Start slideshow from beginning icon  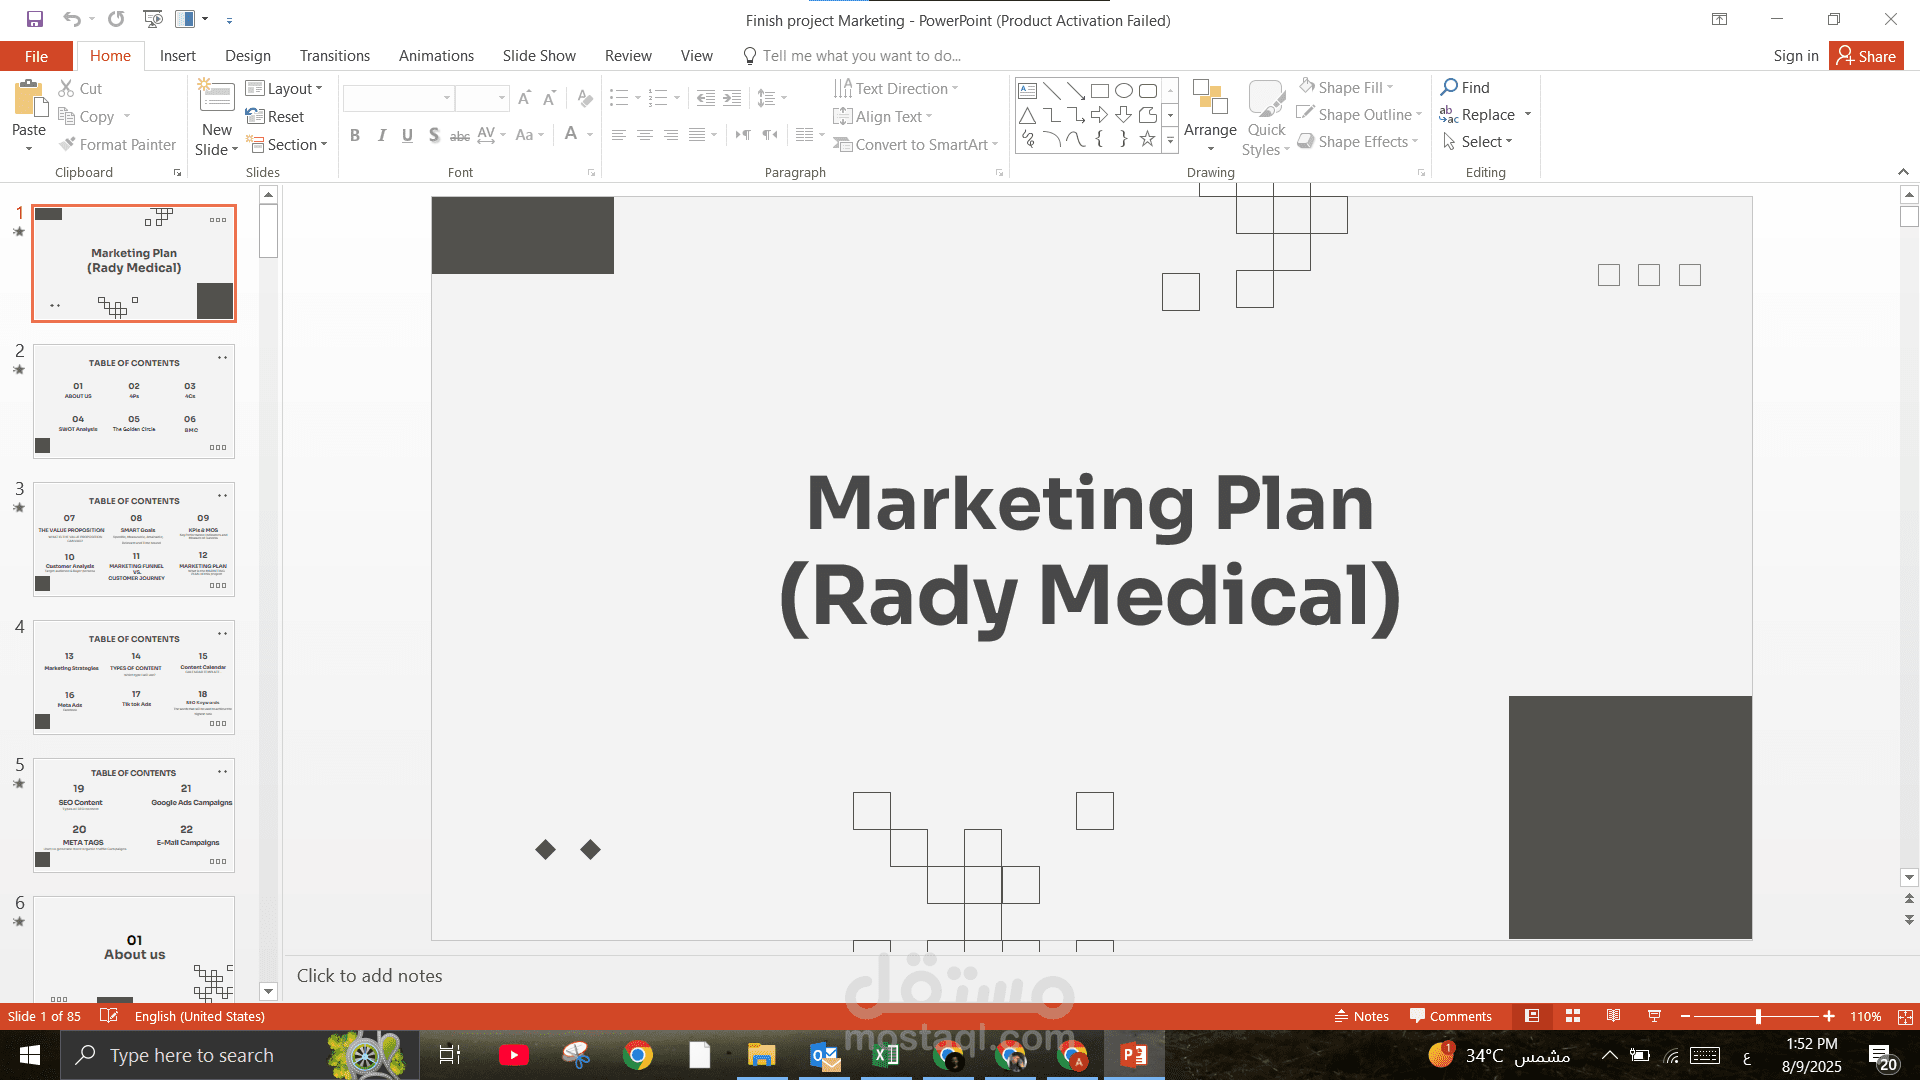coord(153,19)
